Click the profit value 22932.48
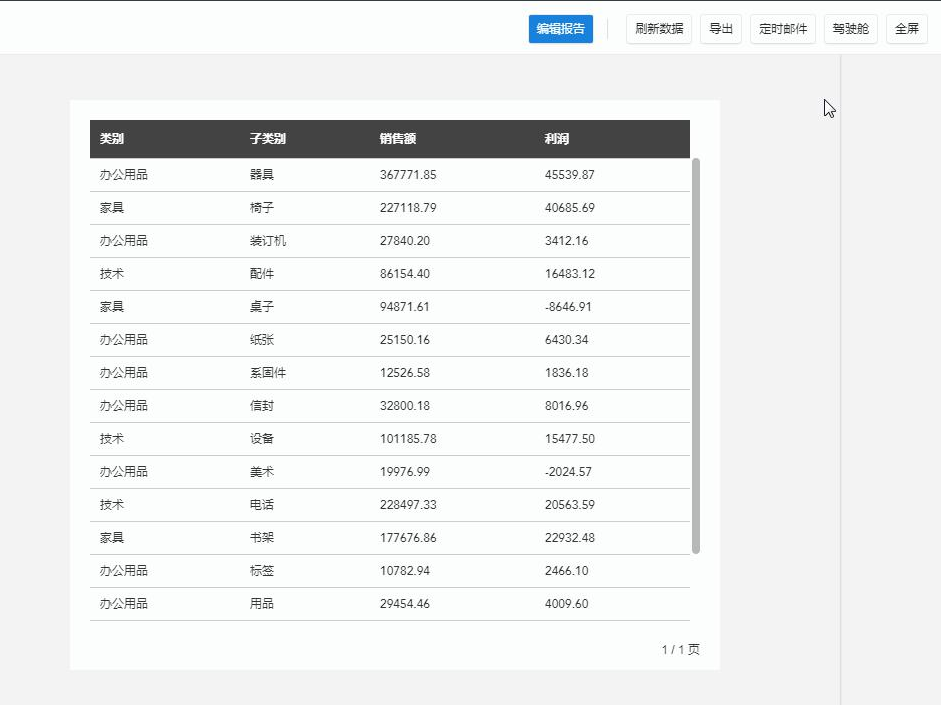941x705 pixels. click(569, 538)
